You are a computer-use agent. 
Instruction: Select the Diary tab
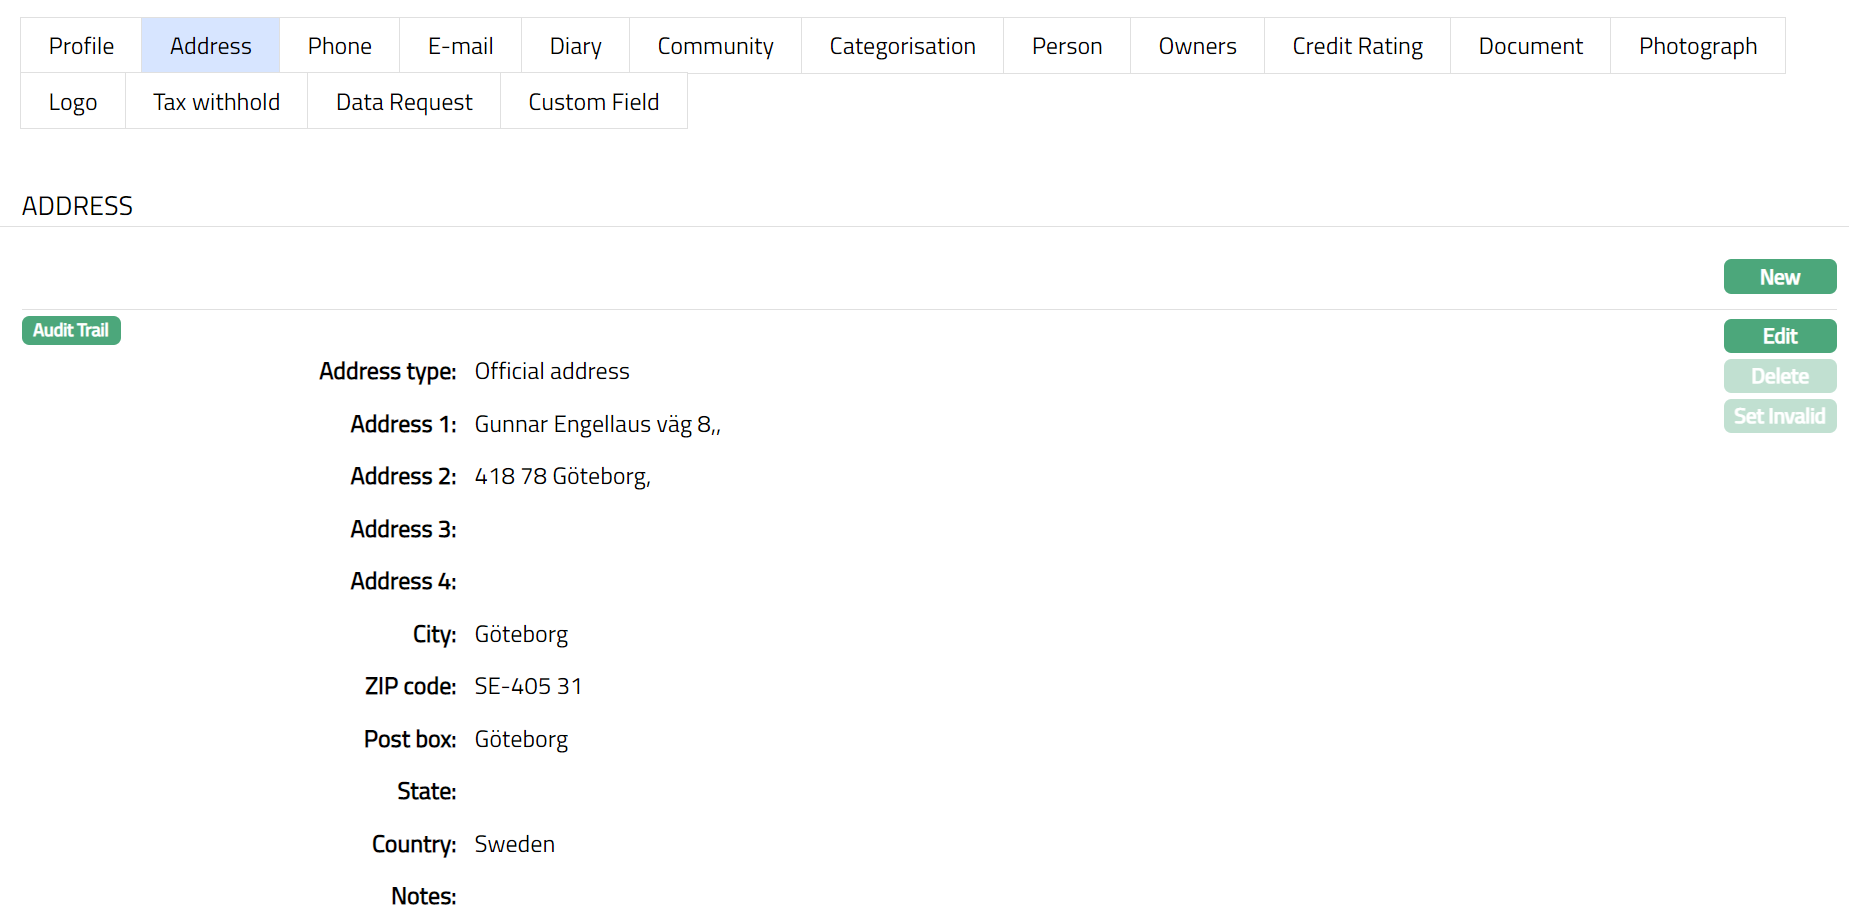pyautogui.click(x=575, y=46)
